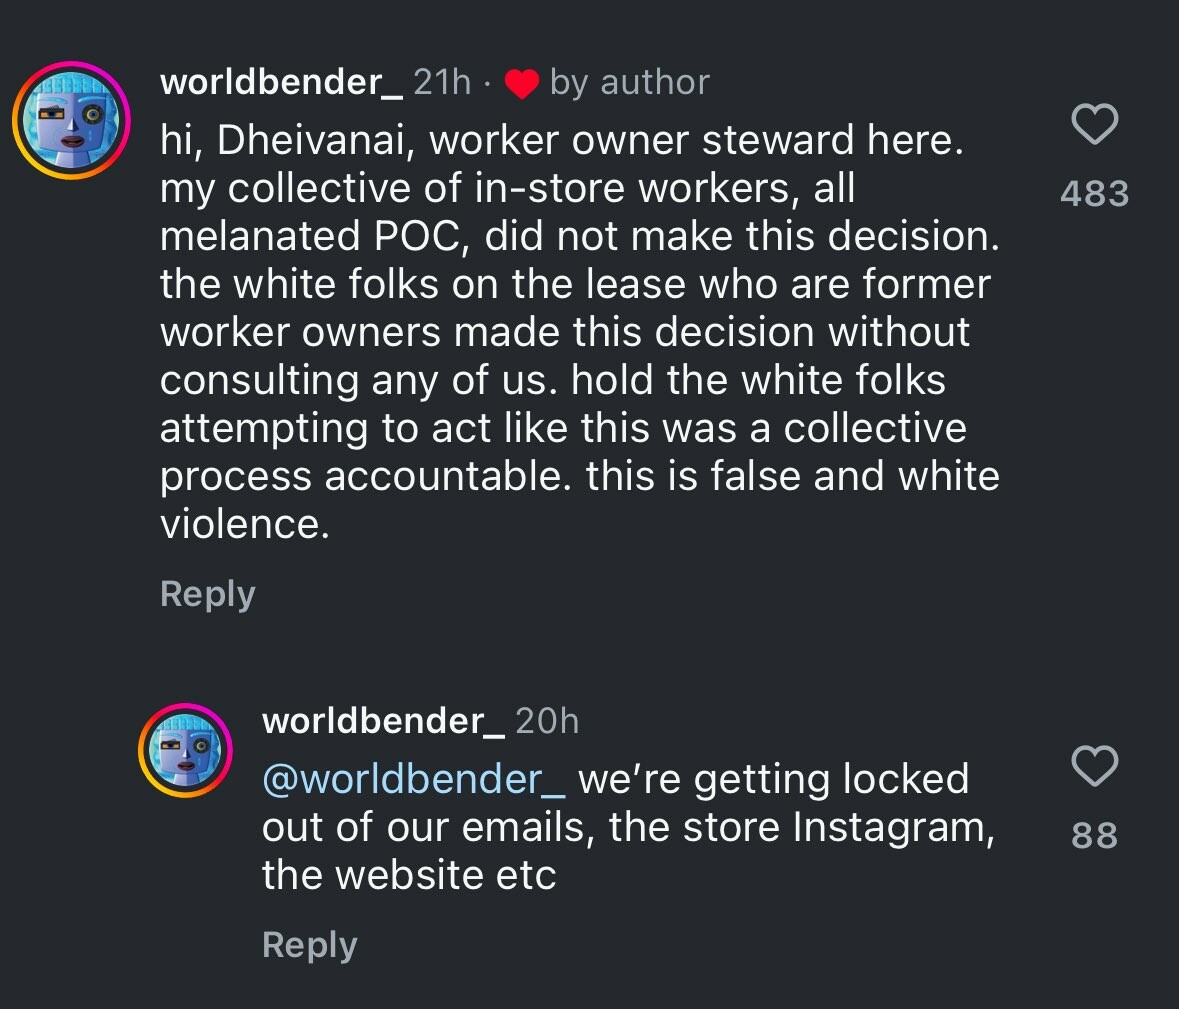View the 88 likes count

(1094, 835)
